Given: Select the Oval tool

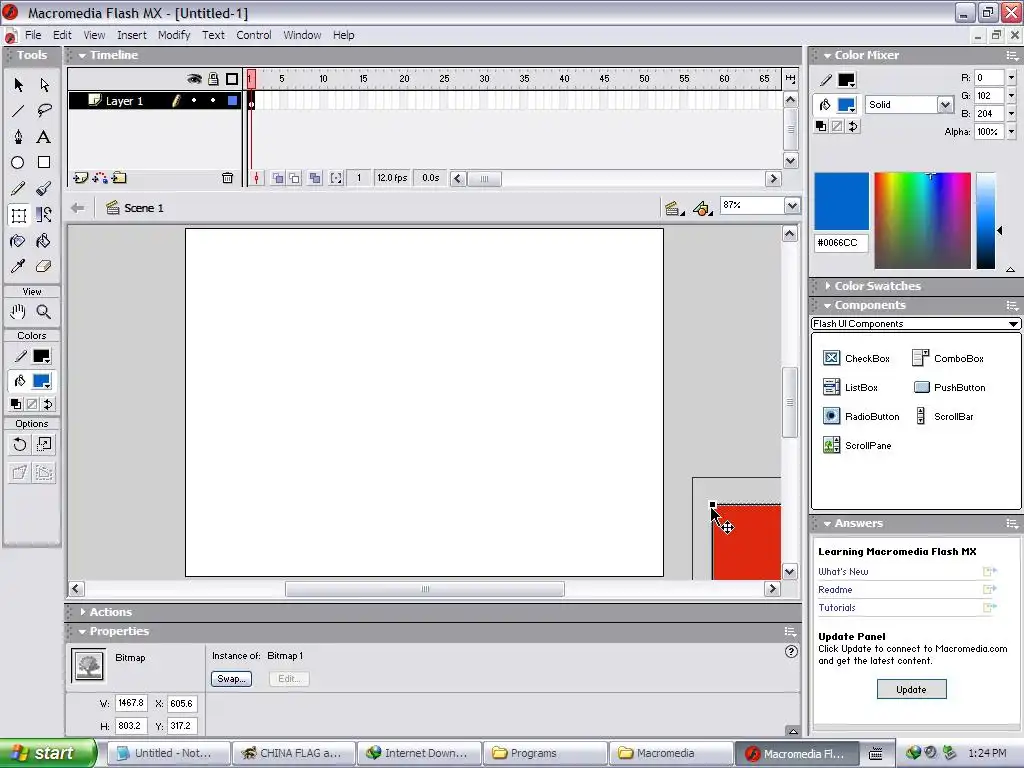Looking at the screenshot, I should click(x=18, y=163).
